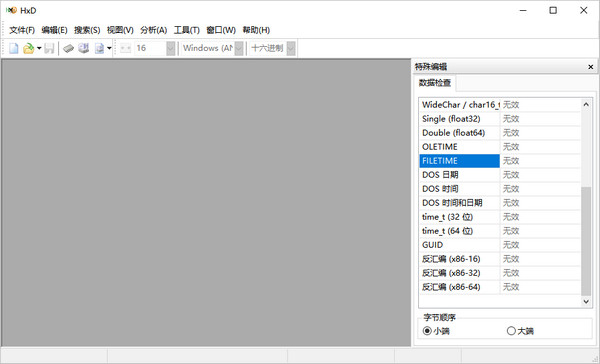The height and width of the screenshot is (364, 600).
Task: Click the data inspector scrollbar thumb
Action: [x=586, y=241]
